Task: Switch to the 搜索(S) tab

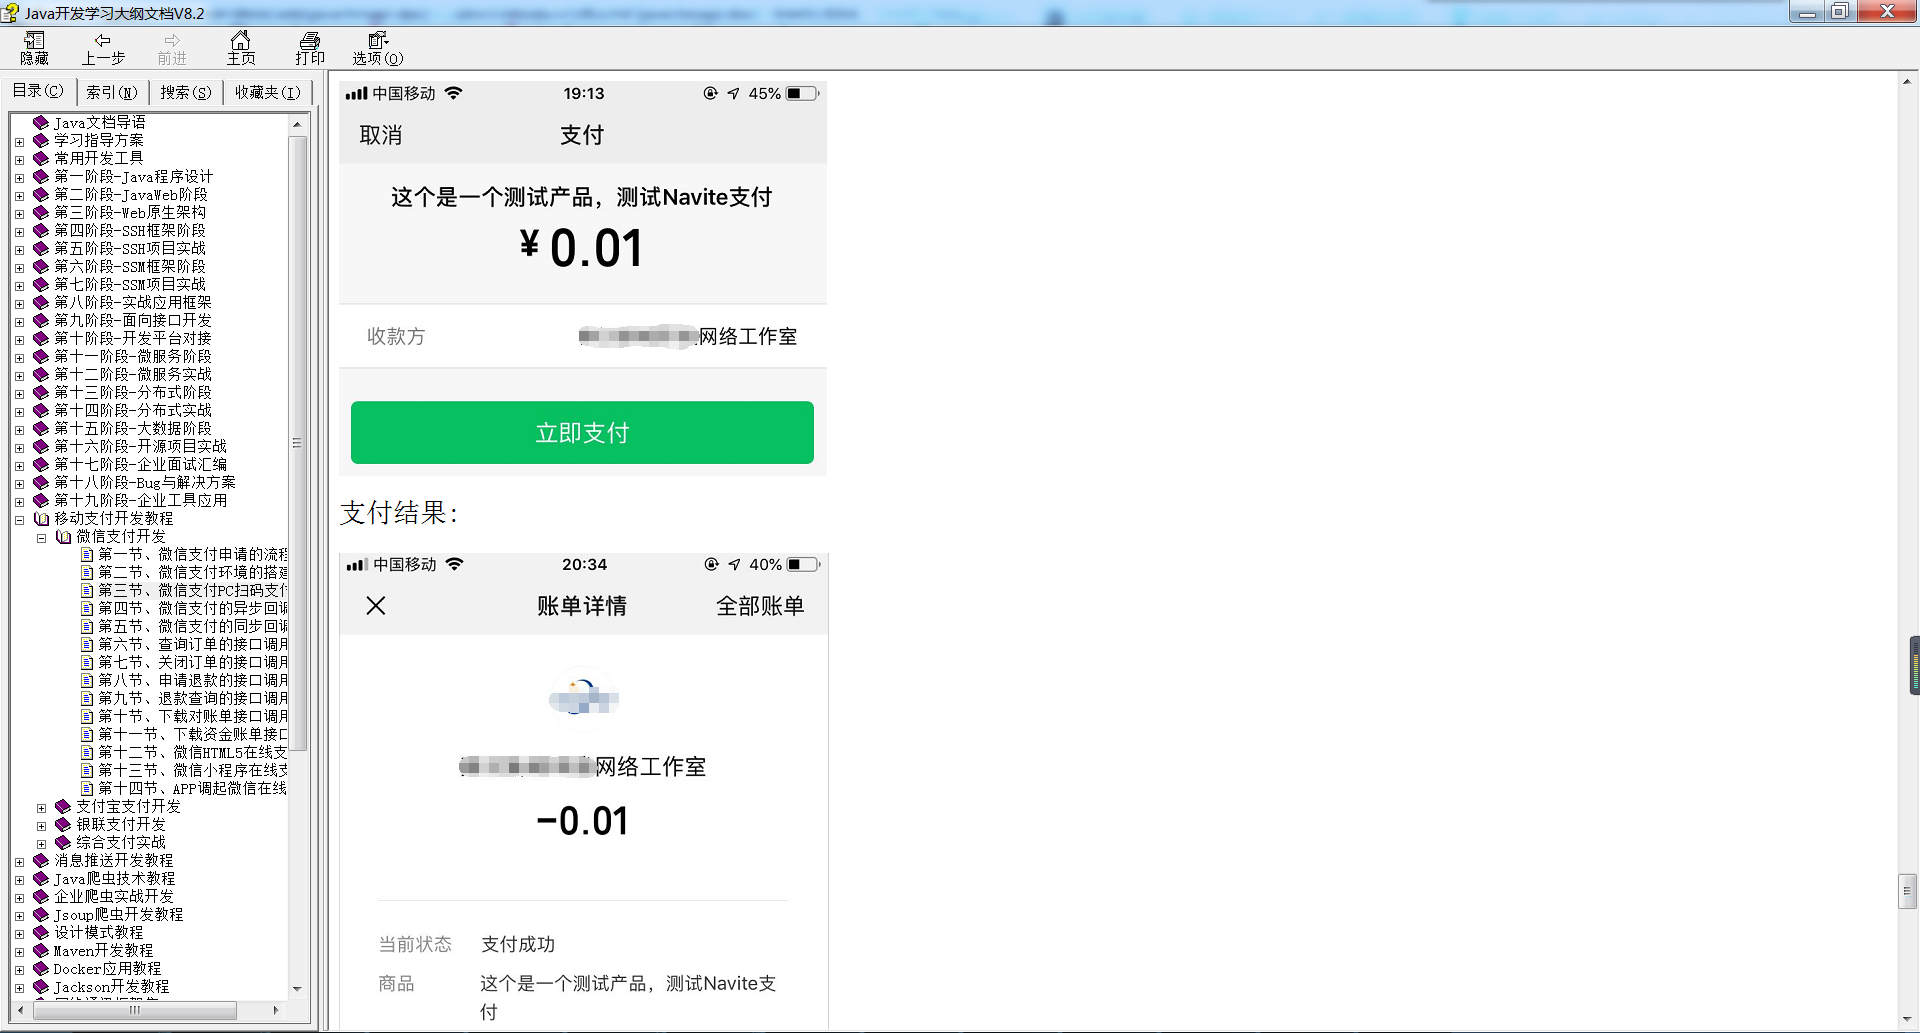Action: pyautogui.click(x=186, y=92)
